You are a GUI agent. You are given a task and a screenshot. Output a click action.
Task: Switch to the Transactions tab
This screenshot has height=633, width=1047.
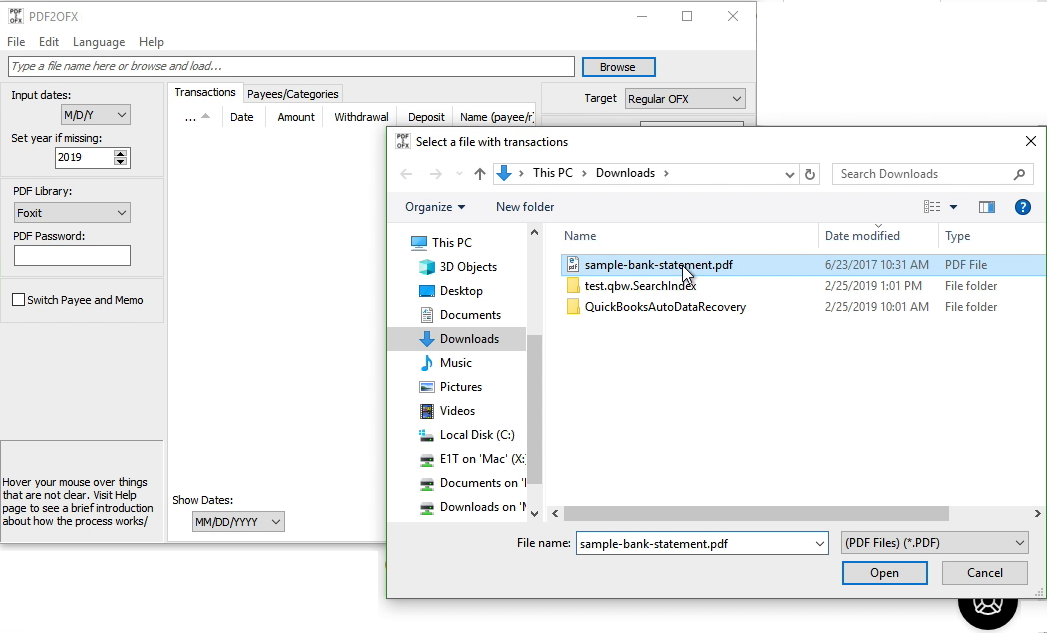coord(204,92)
